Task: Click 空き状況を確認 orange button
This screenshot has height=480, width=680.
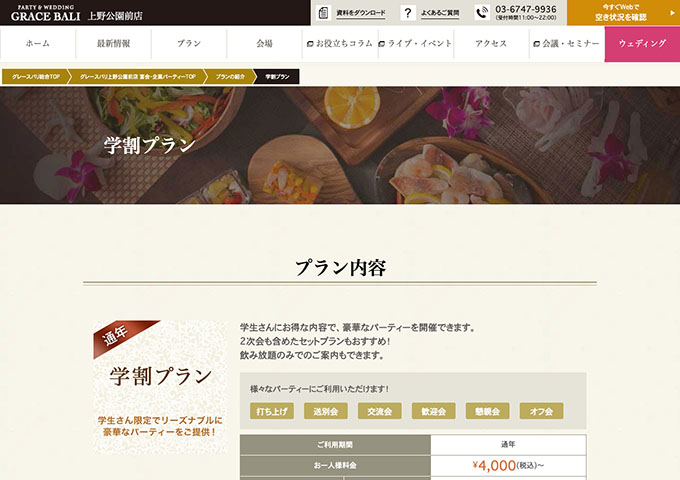Action: [x=623, y=13]
